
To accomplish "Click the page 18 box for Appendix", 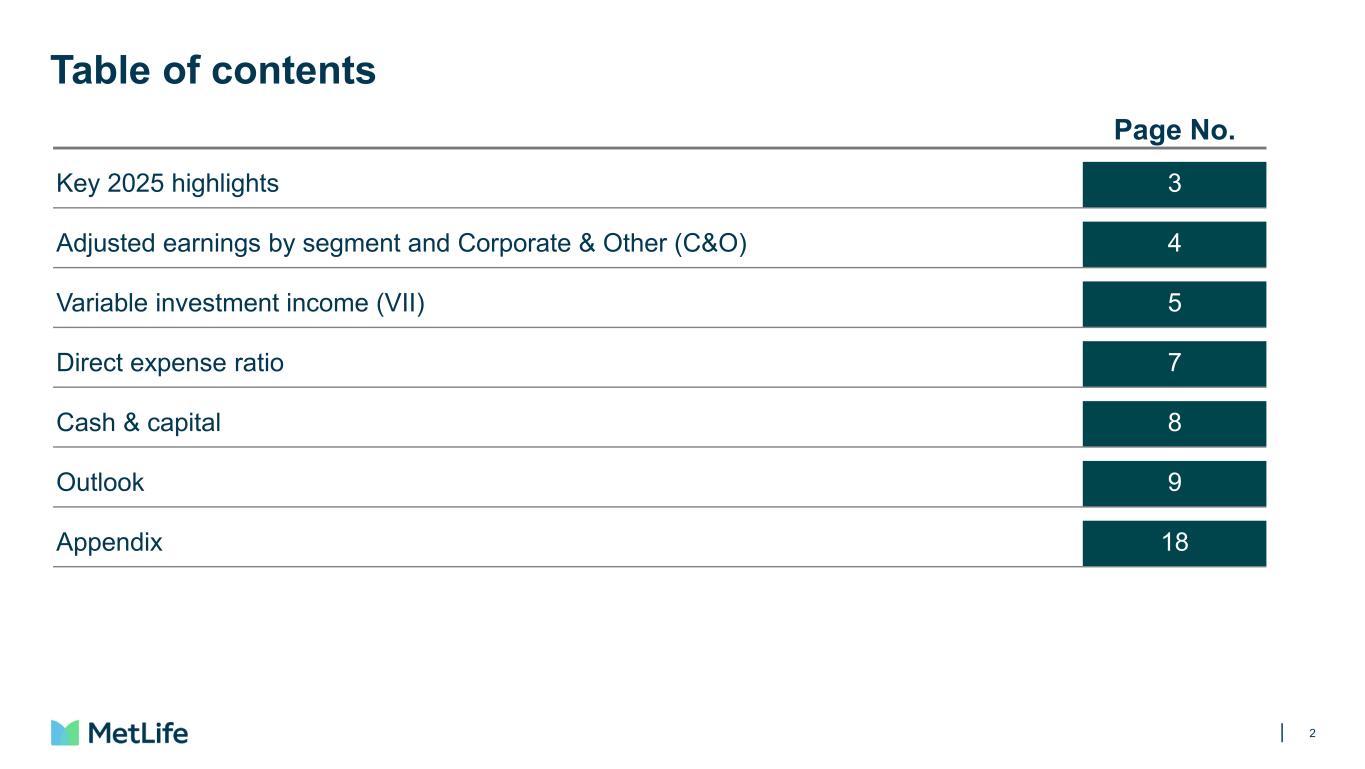I will (x=1174, y=543).
